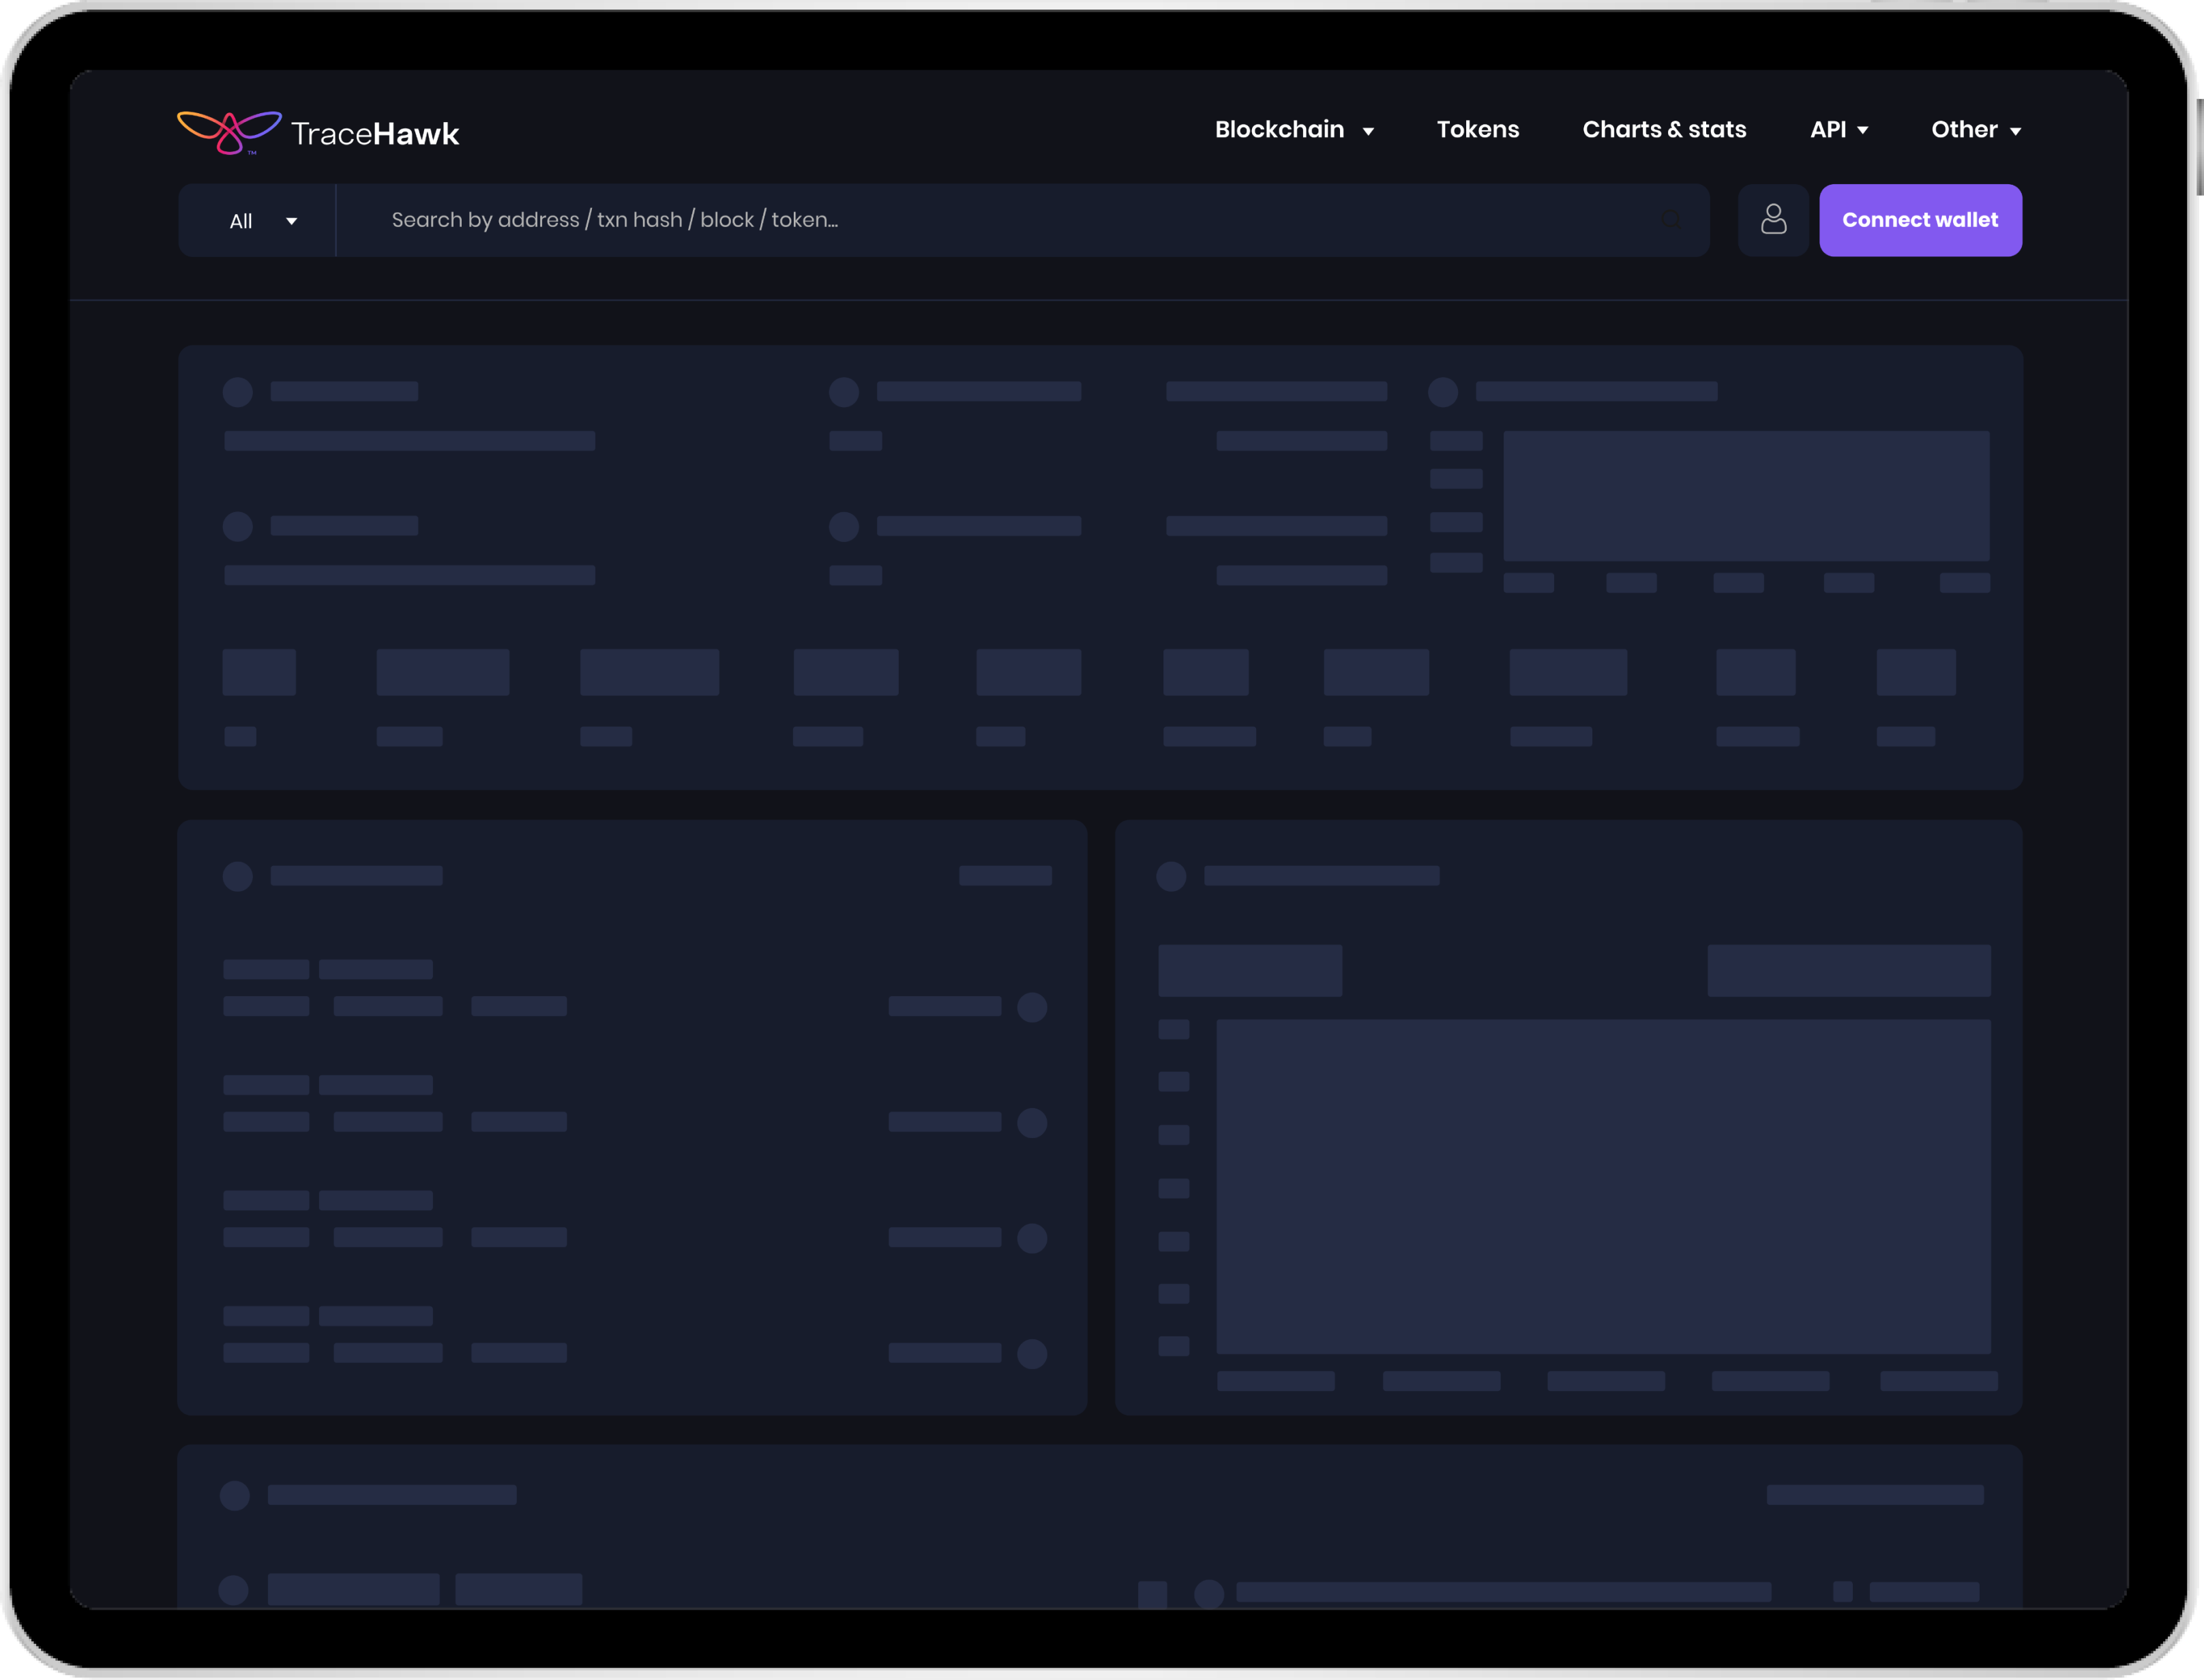Image resolution: width=2204 pixels, height=1680 pixels.
Task: Expand the Blockchain dropdown menu
Action: (x=1297, y=129)
